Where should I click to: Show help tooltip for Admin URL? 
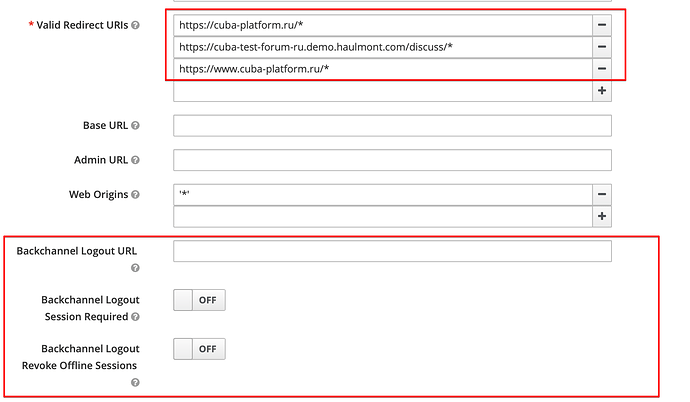(136, 160)
